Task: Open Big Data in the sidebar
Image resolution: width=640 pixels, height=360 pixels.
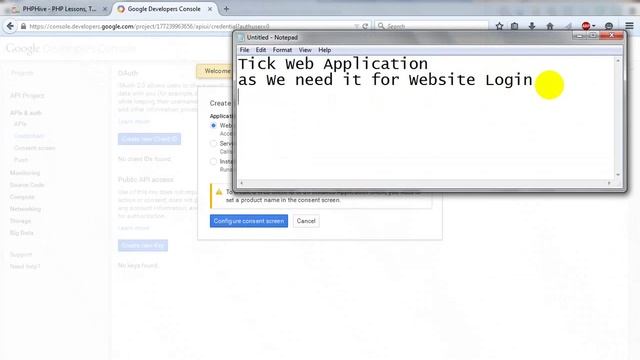Action: click(22, 233)
